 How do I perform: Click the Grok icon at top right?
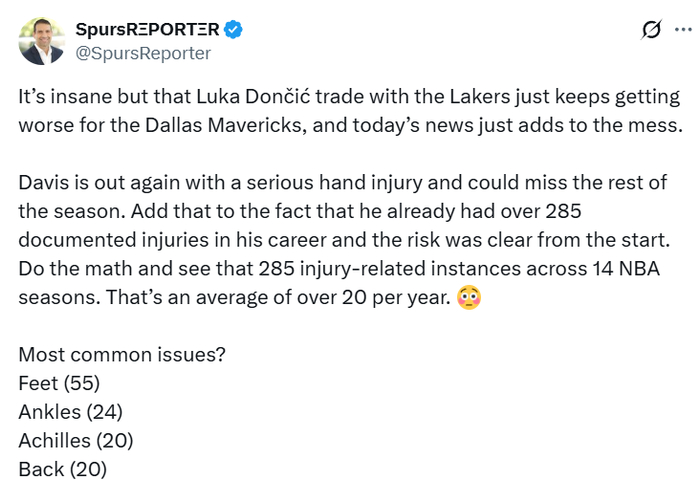(651, 30)
